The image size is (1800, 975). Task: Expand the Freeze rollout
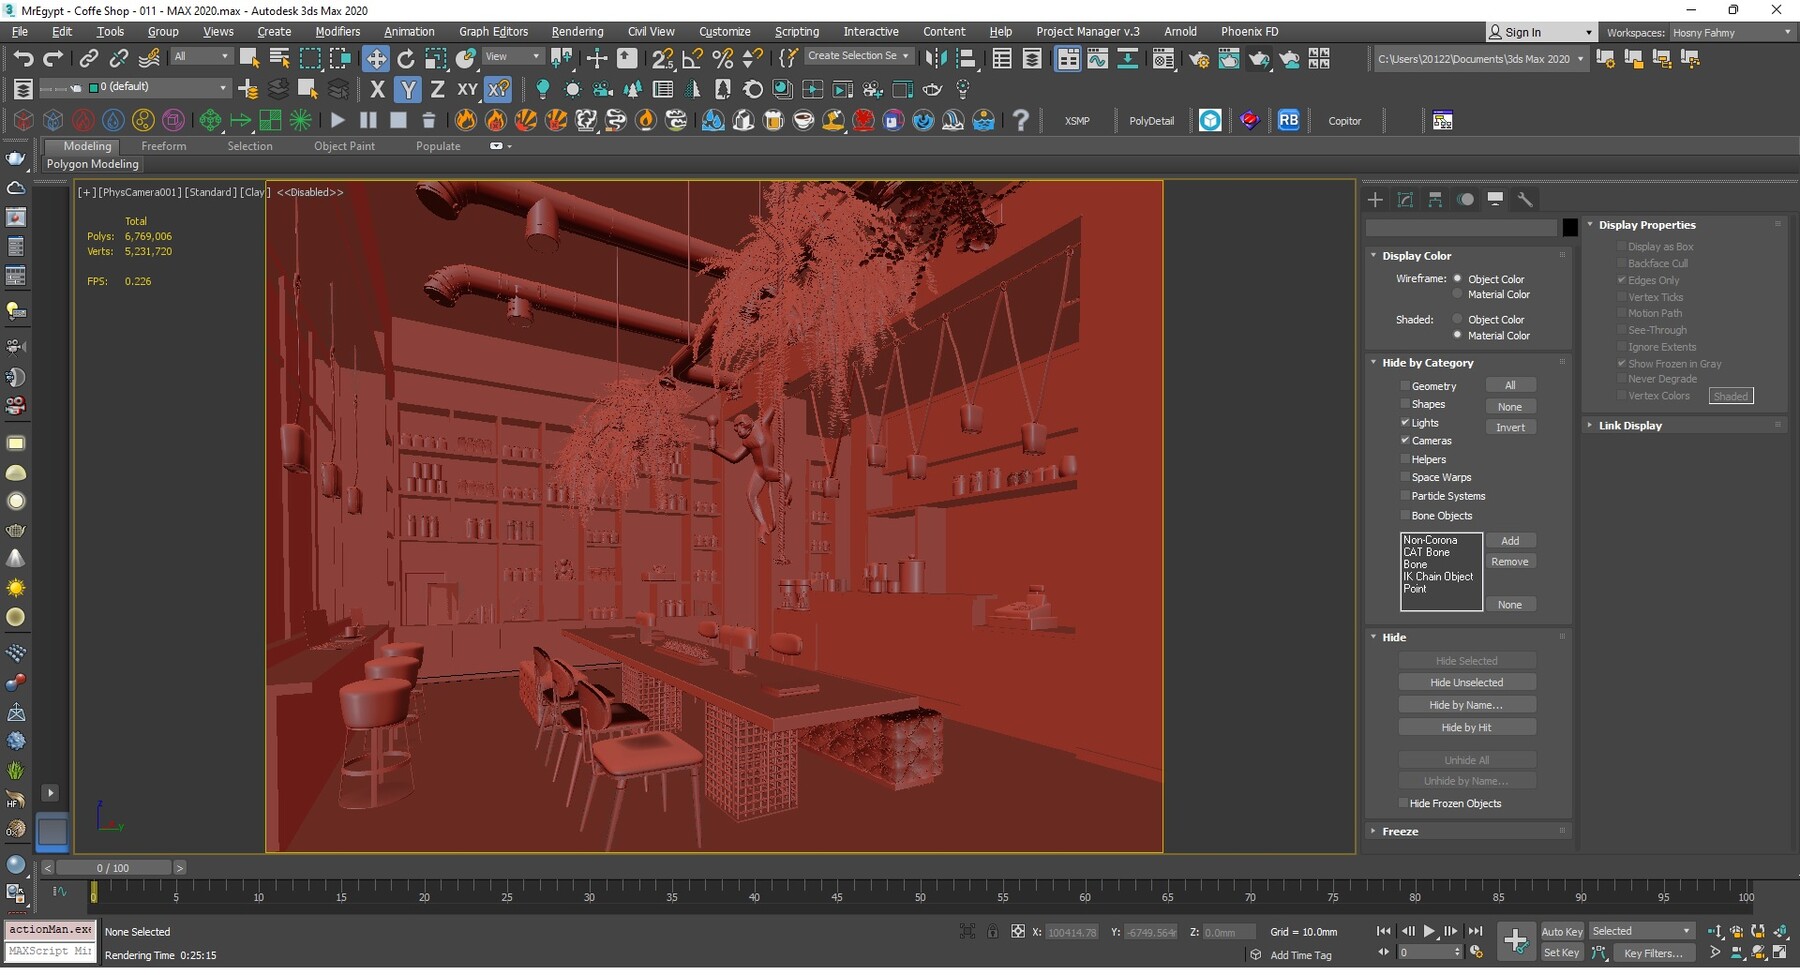(1400, 832)
